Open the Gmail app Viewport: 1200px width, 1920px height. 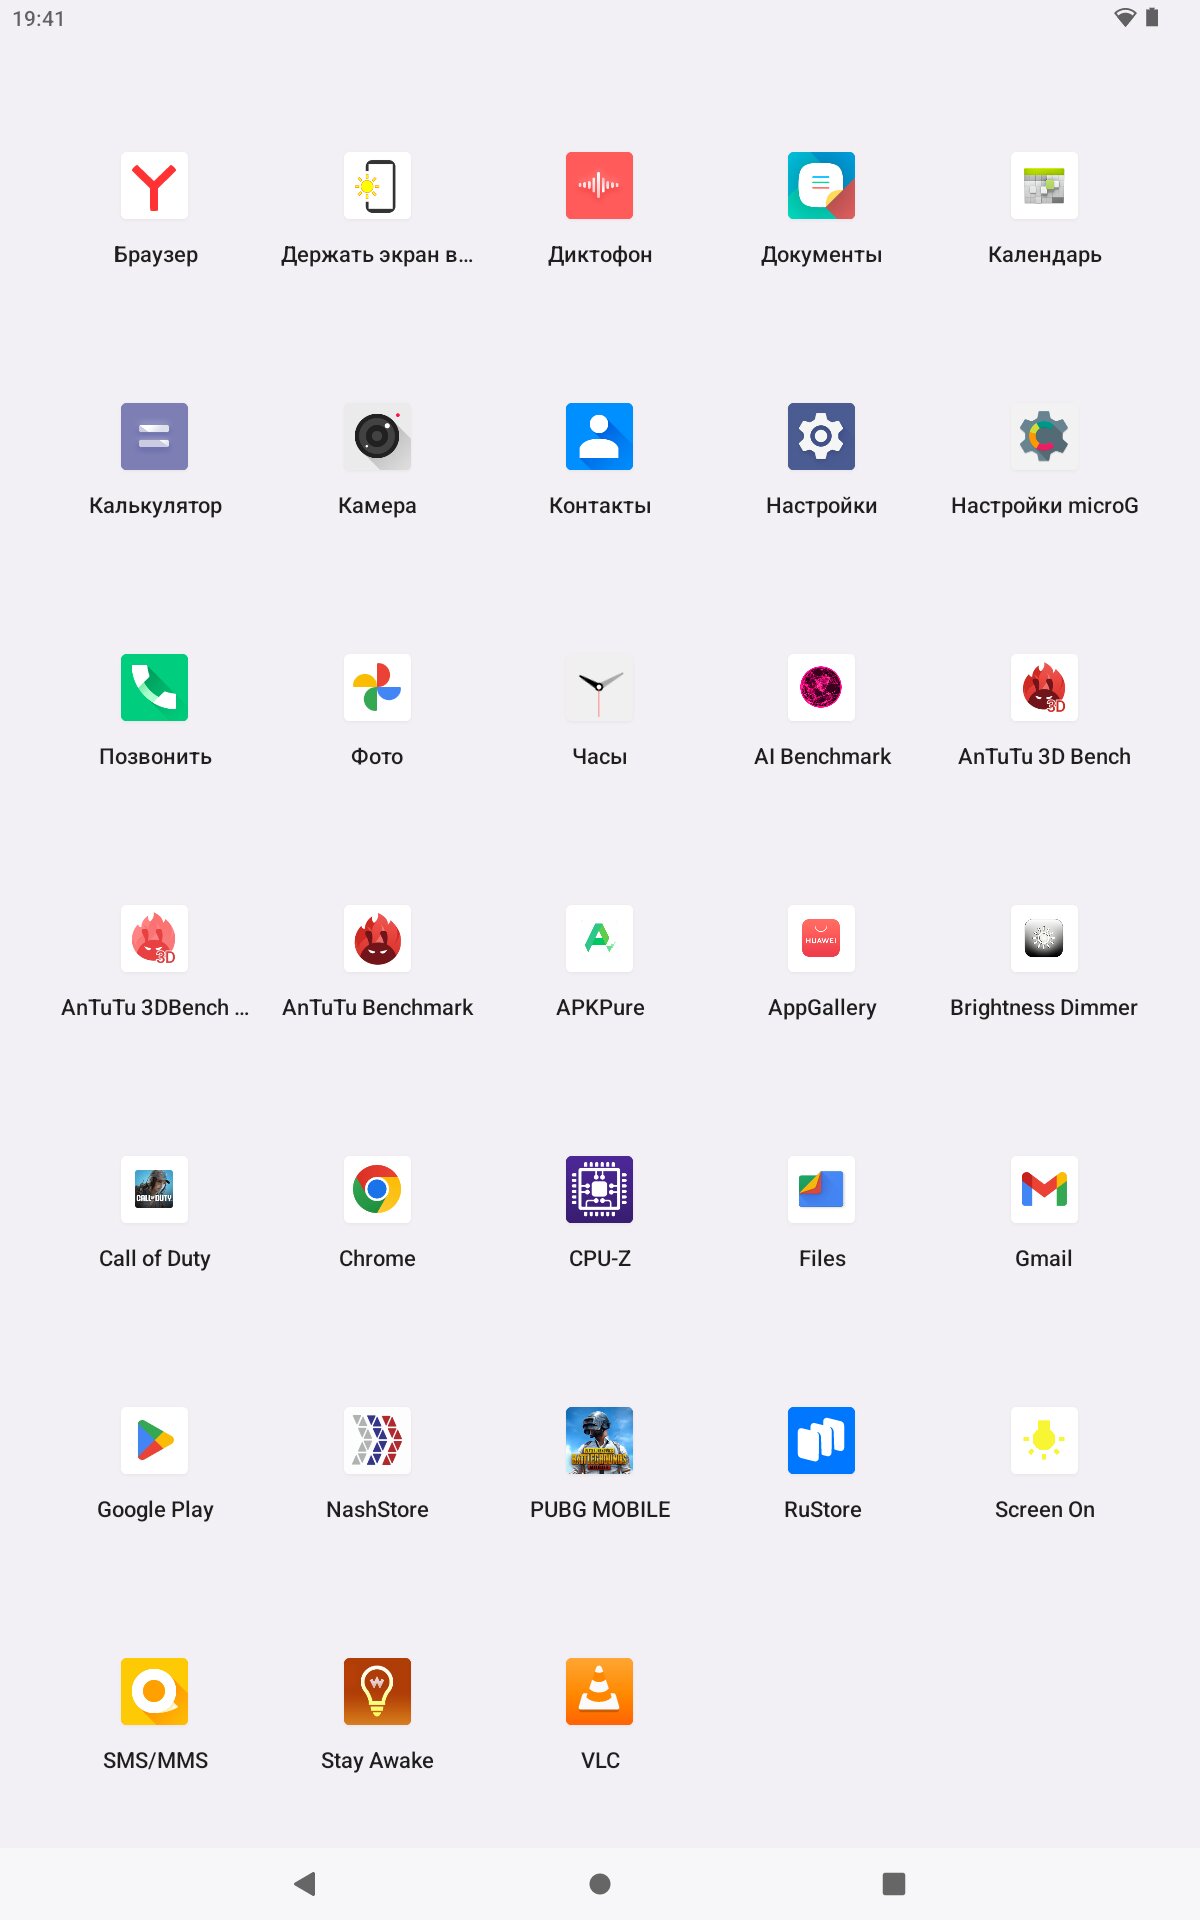click(1044, 1190)
